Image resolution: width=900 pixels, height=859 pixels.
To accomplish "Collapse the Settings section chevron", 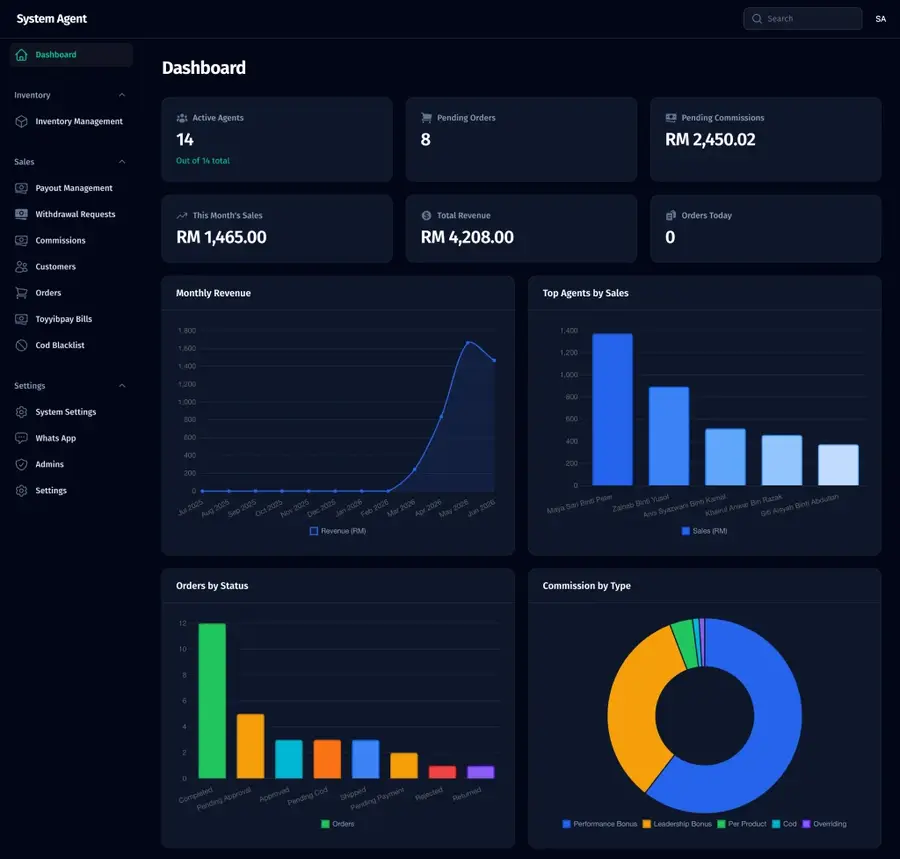I will click(x=122, y=386).
